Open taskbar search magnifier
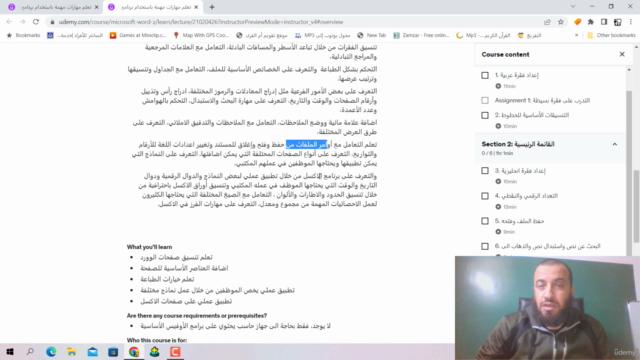Viewport: 640px width, 360px height. tap(30, 351)
